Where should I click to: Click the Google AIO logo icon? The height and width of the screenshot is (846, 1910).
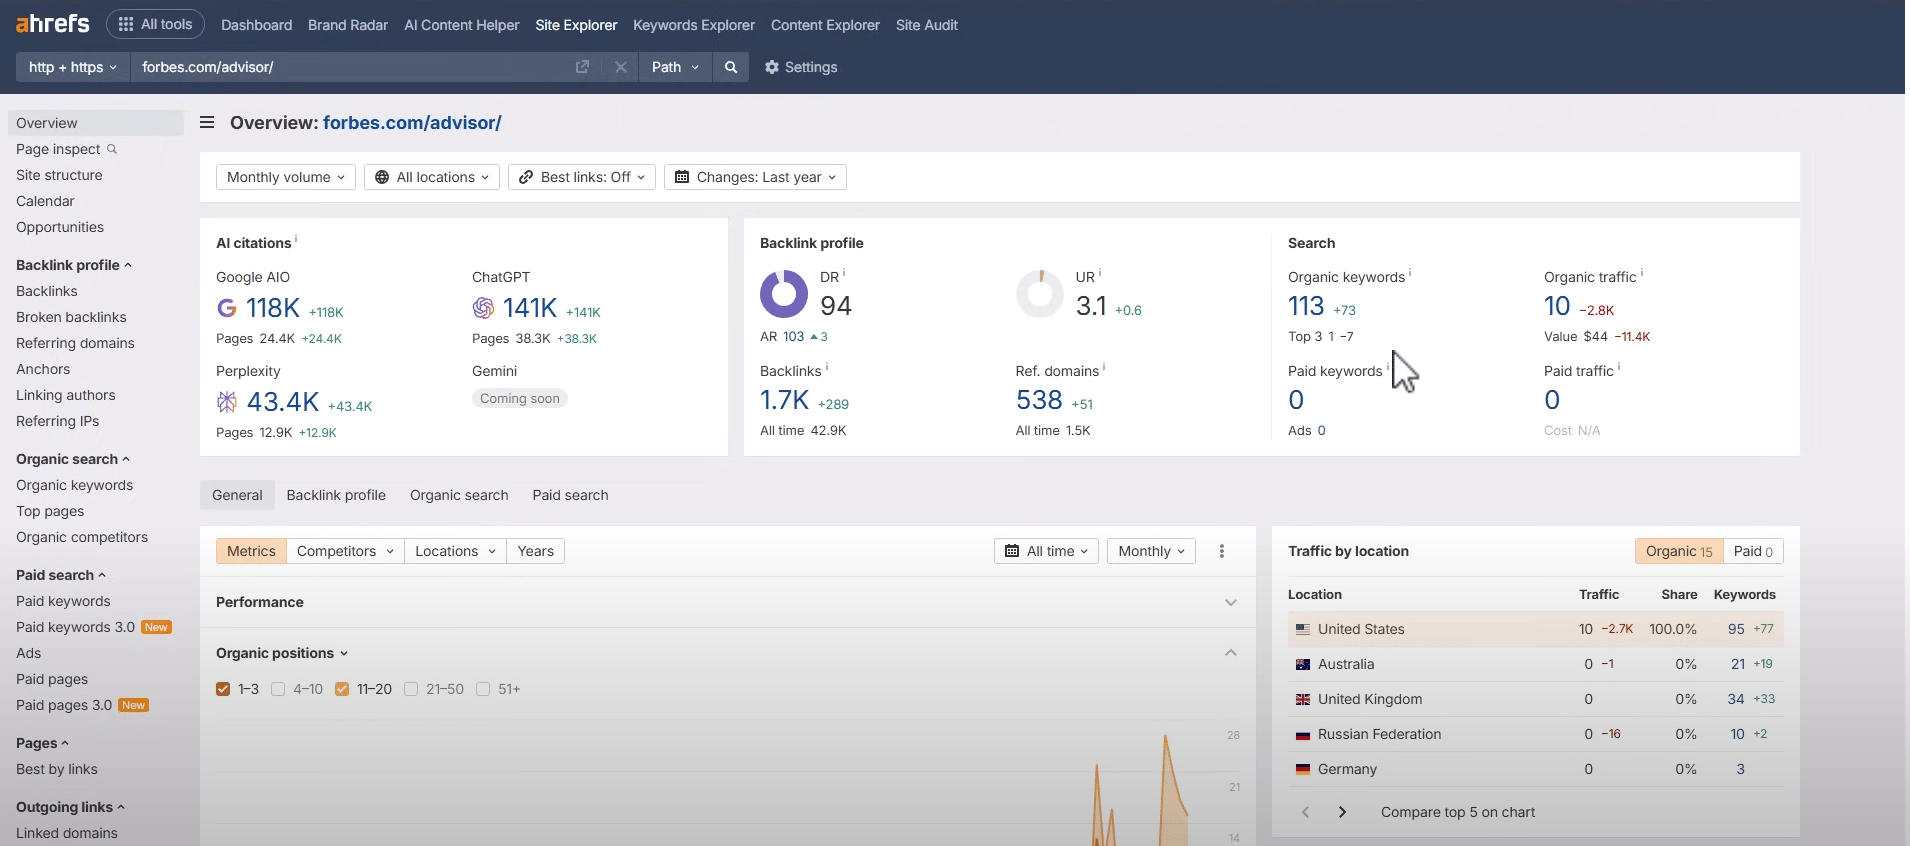(x=227, y=308)
